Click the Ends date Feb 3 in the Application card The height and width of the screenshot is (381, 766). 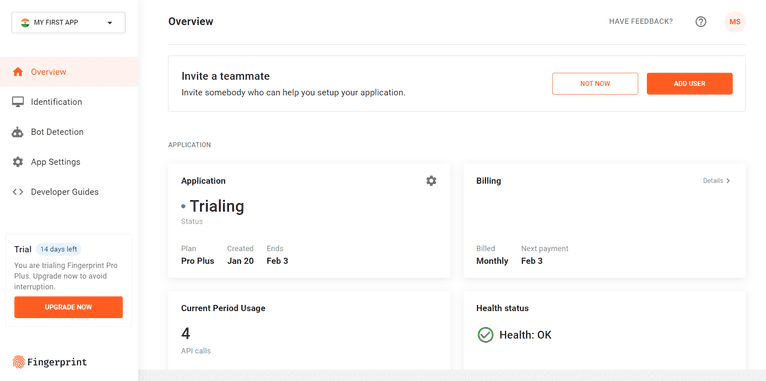(x=277, y=261)
